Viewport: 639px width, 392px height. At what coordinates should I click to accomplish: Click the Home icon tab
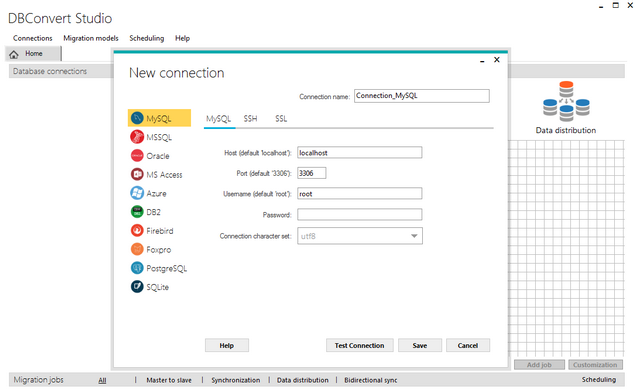33,54
